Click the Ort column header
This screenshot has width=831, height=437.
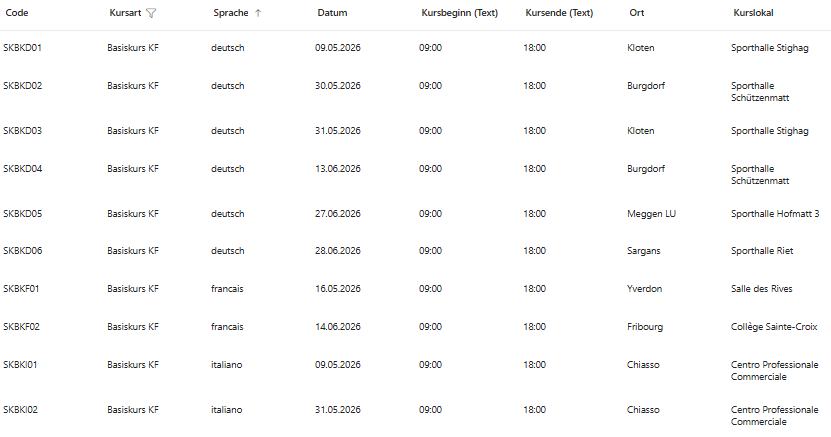pyautogui.click(x=637, y=13)
